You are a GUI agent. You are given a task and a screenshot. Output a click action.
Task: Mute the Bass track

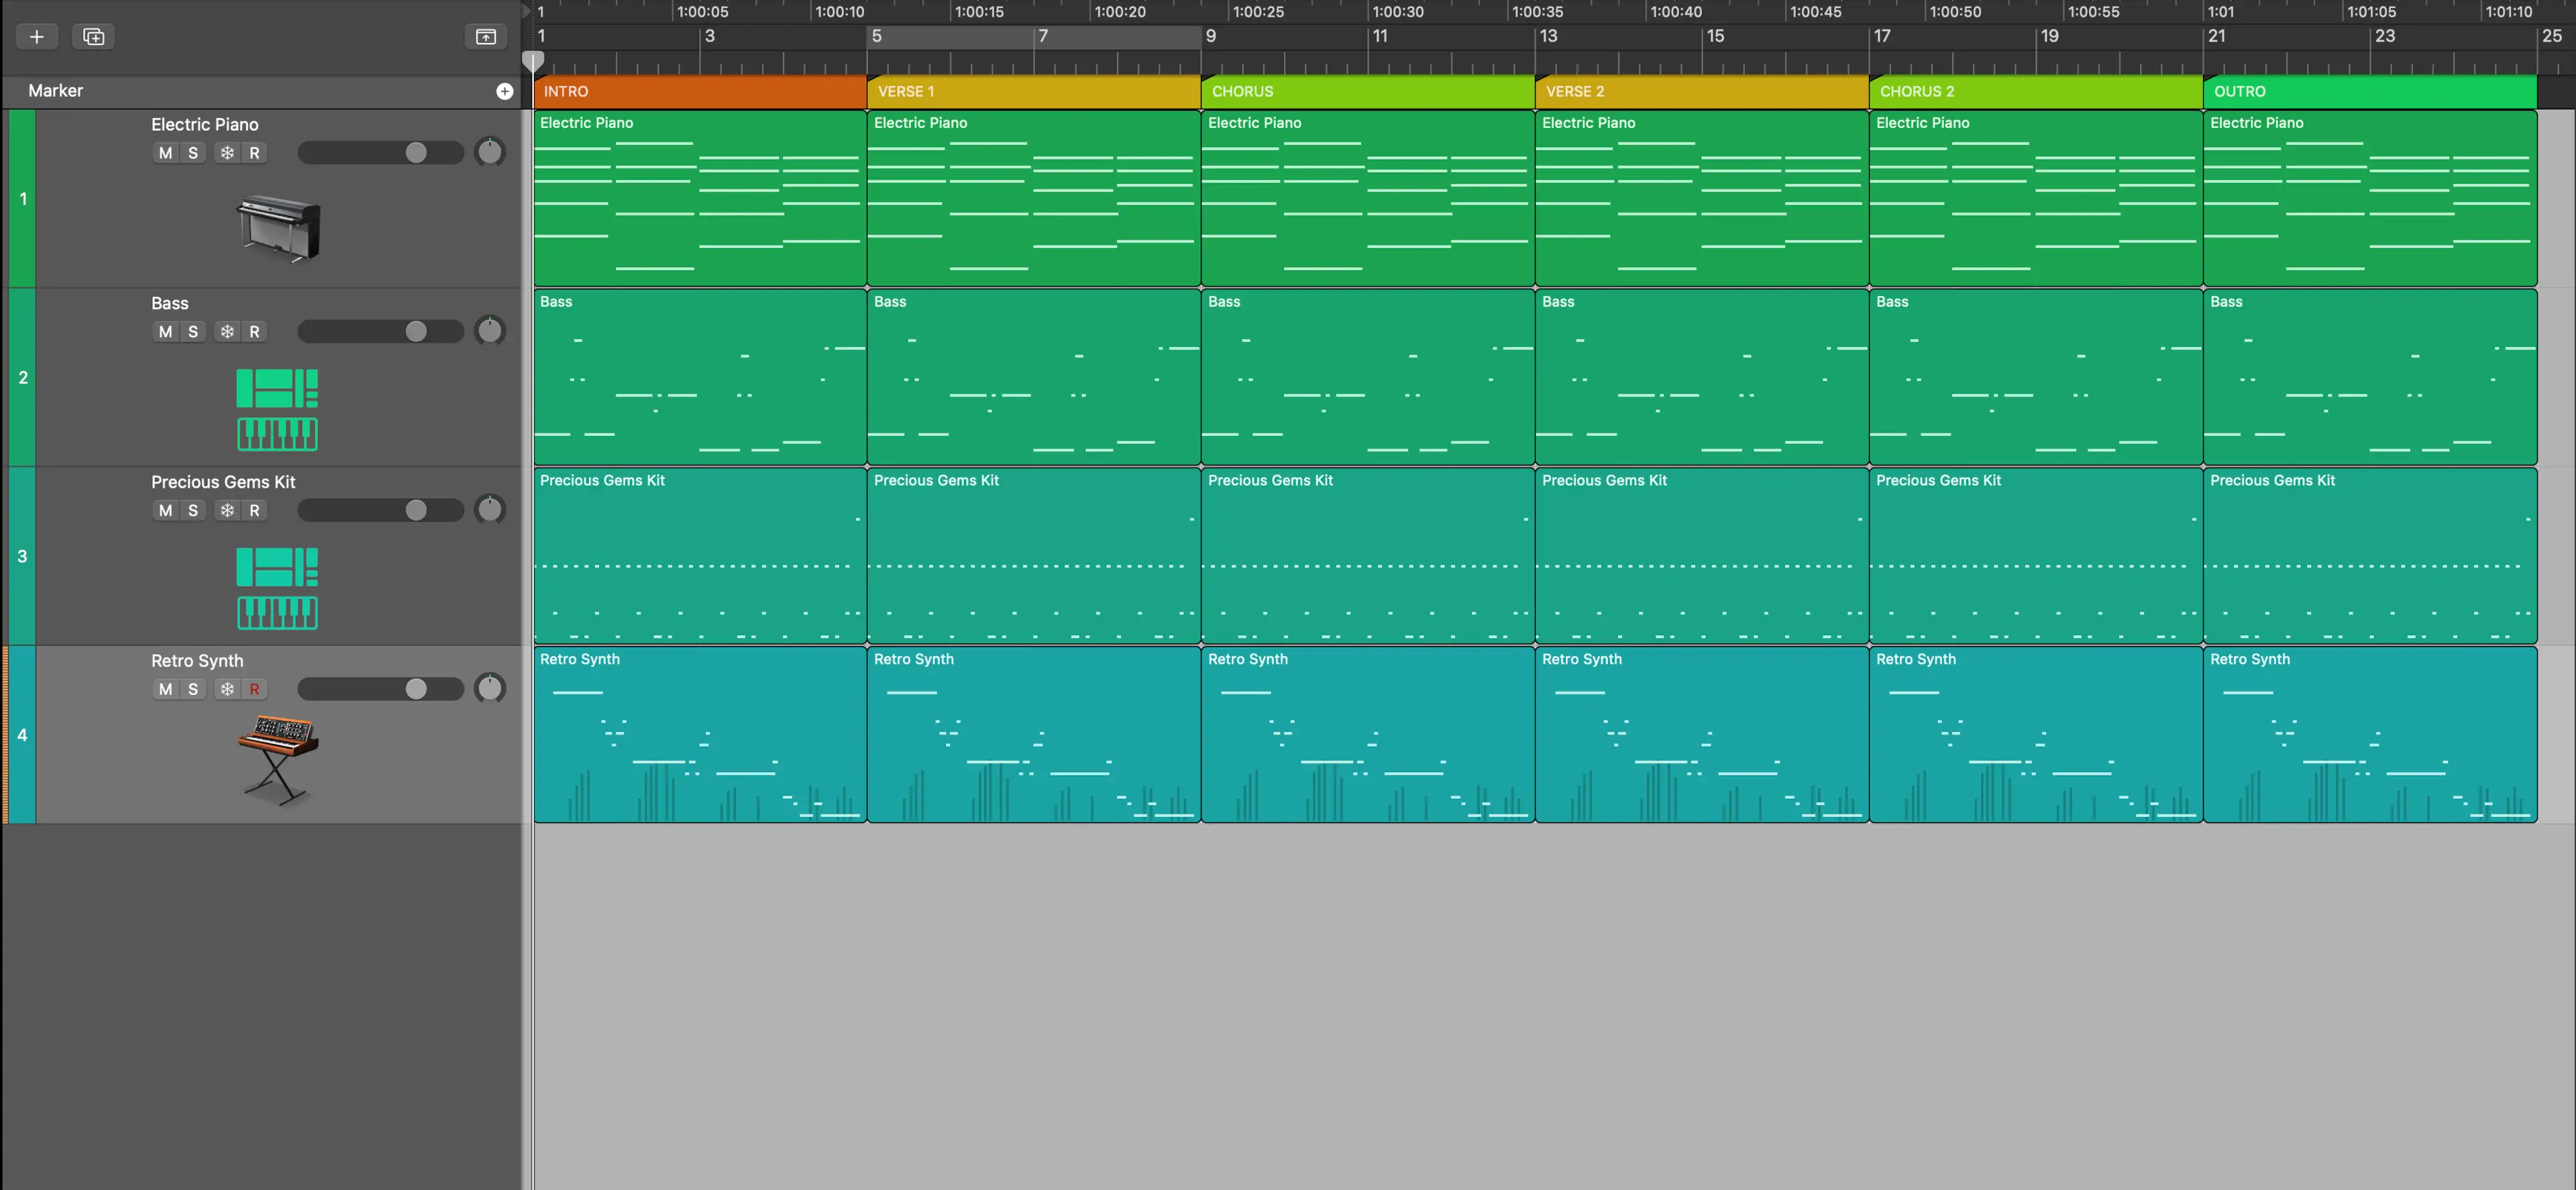click(x=166, y=332)
